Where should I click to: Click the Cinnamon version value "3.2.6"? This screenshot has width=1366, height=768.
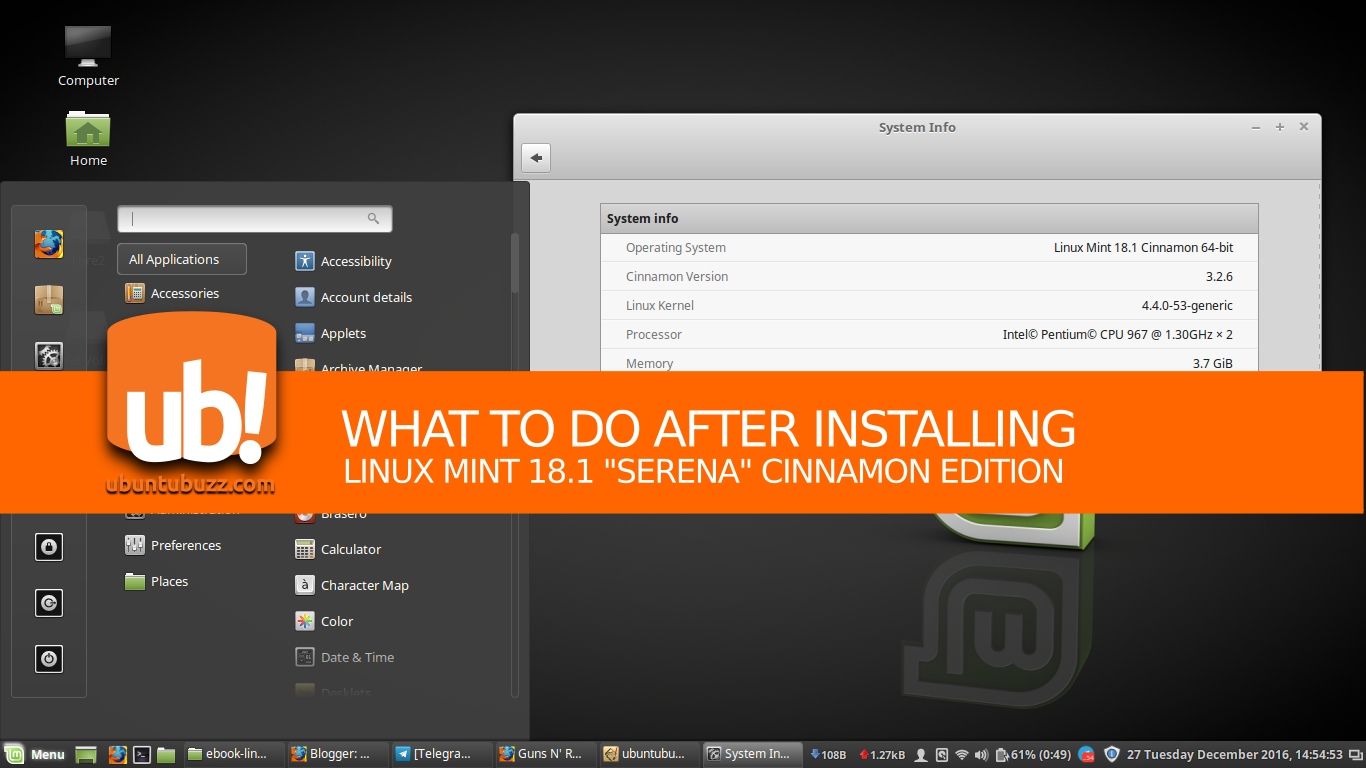click(x=1219, y=277)
